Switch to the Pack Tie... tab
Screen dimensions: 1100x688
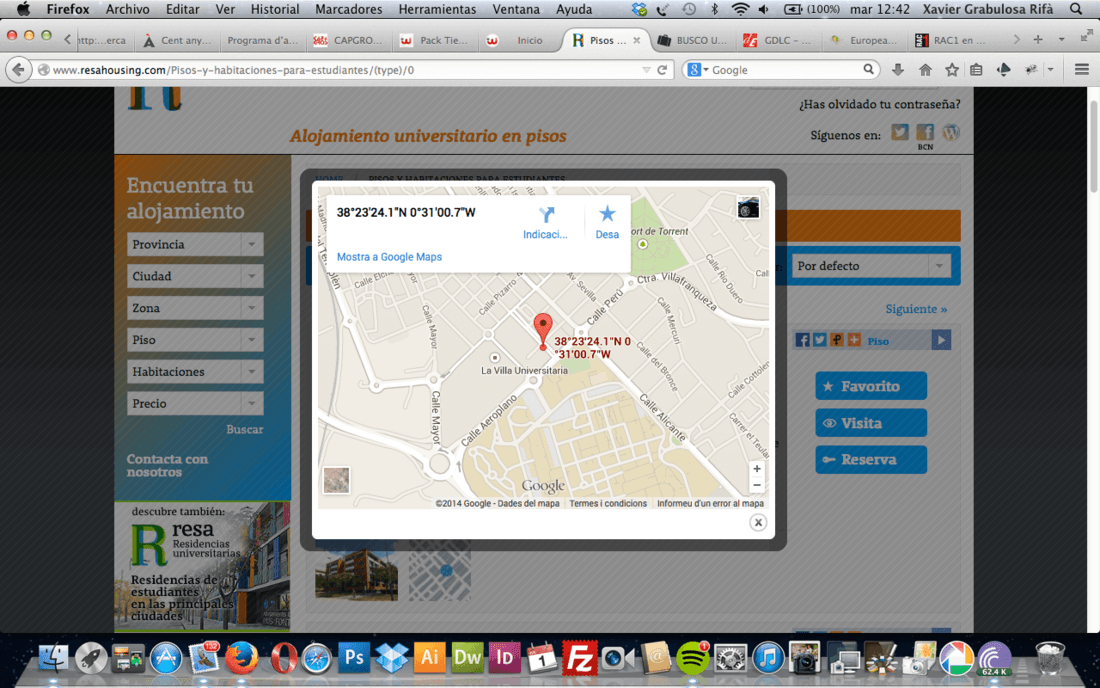tap(435, 40)
